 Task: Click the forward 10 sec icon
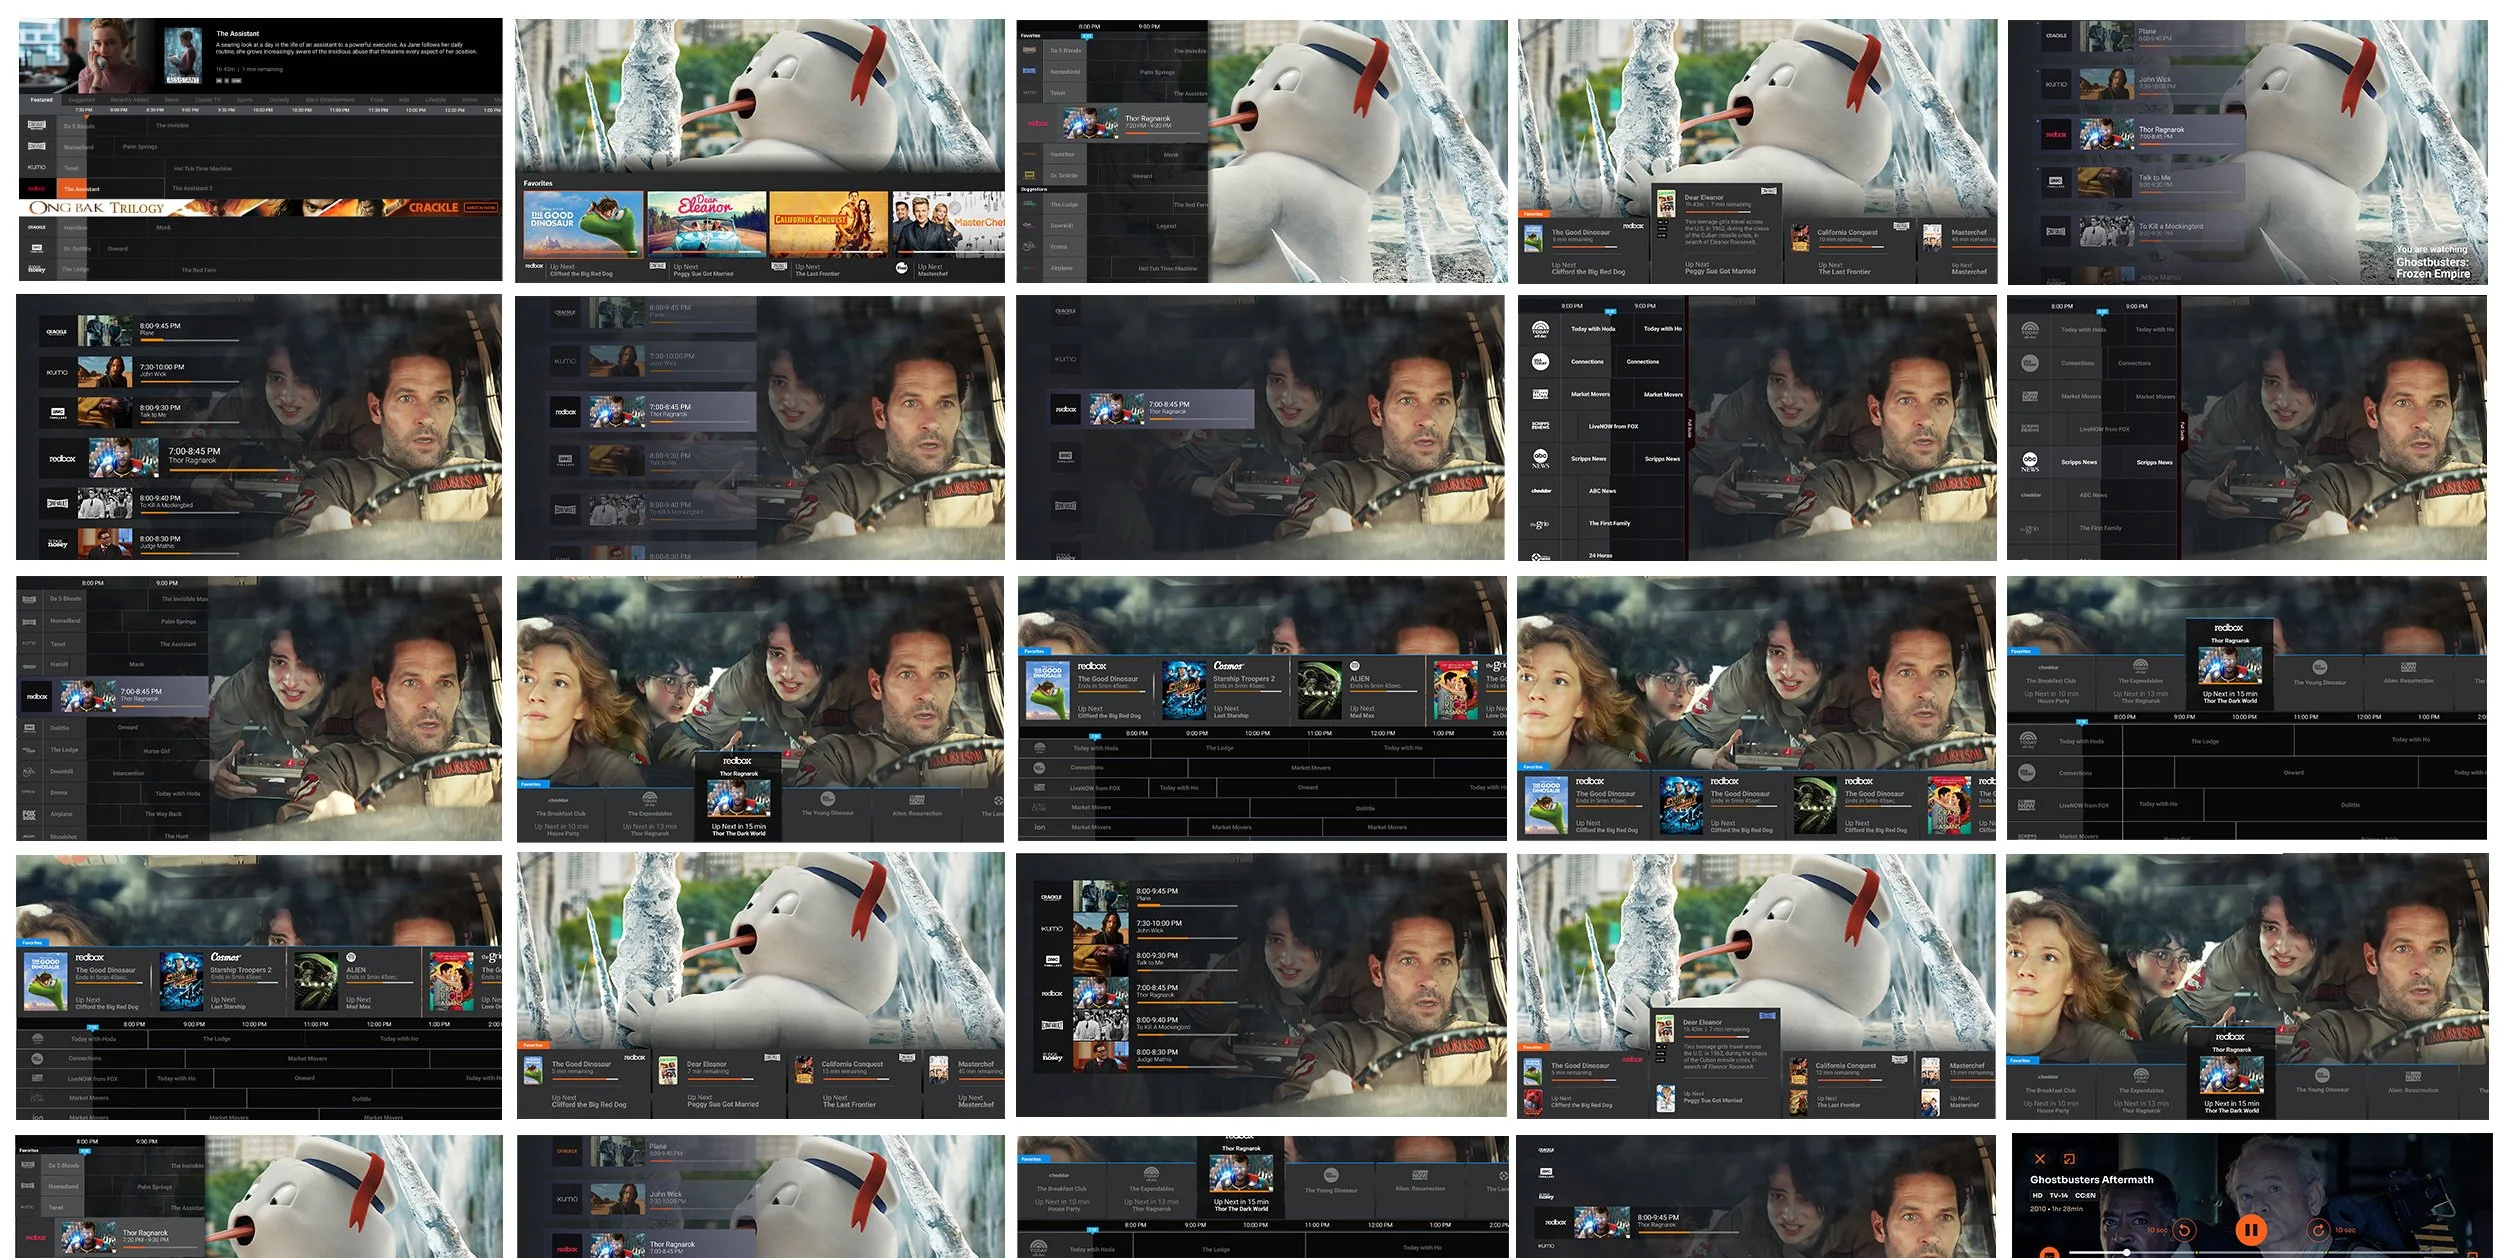(x=2318, y=1230)
